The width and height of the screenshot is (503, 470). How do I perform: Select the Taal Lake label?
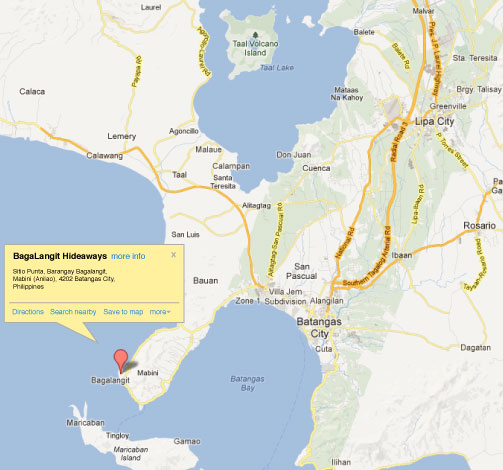pyautogui.click(x=277, y=68)
